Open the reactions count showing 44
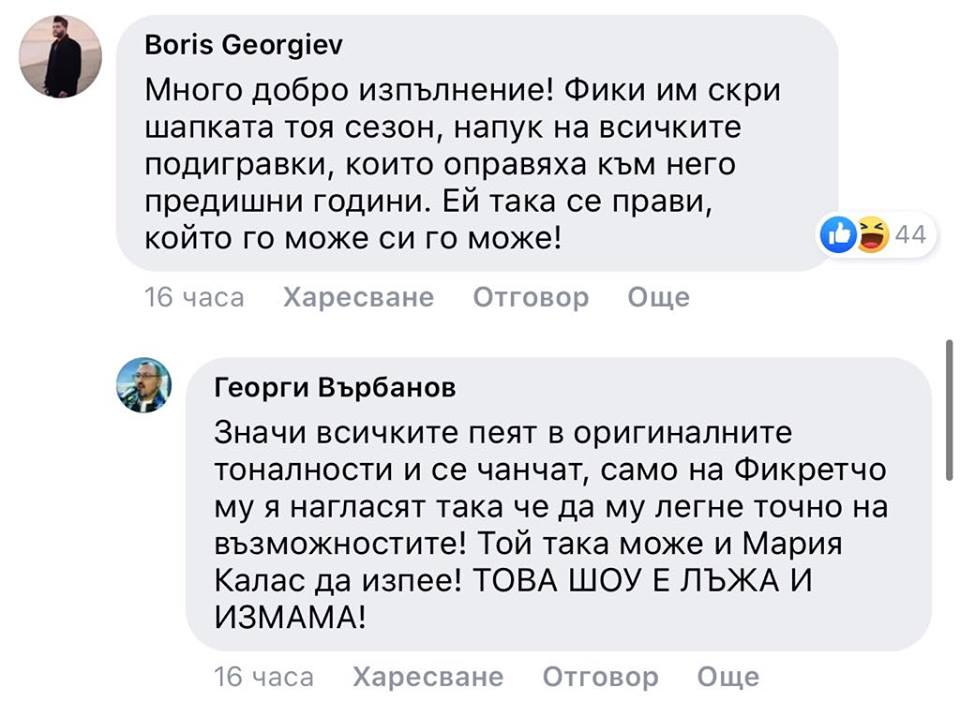The width and height of the screenshot is (960, 717). click(x=909, y=235)
